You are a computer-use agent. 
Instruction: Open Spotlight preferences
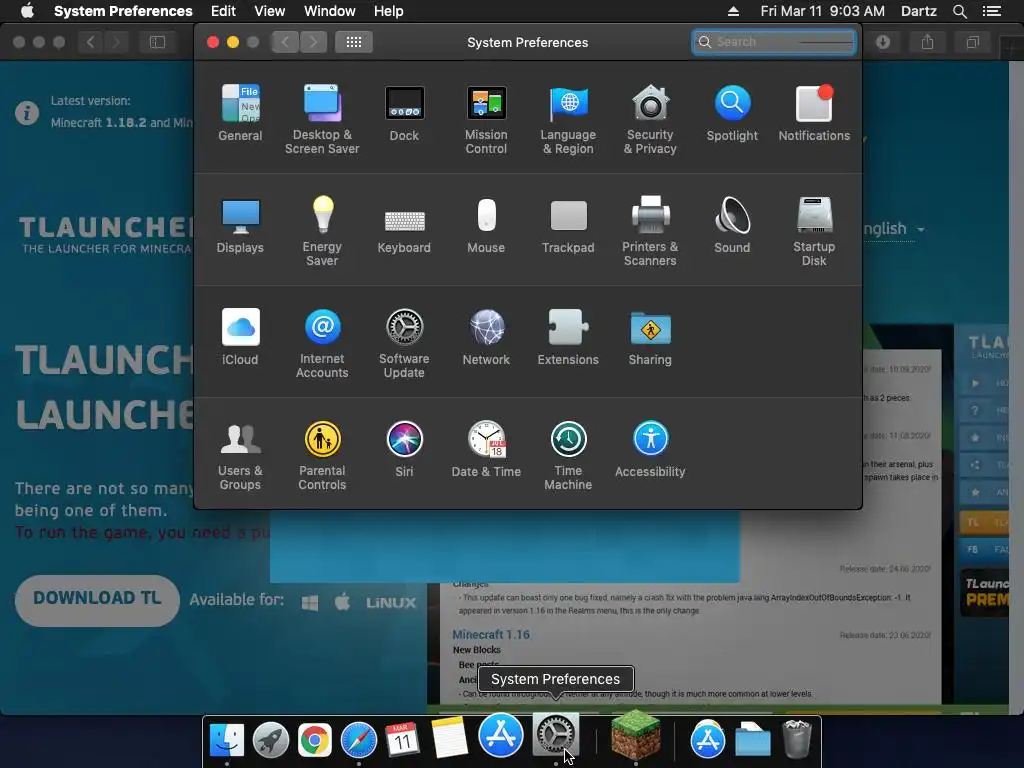(x=732, y=113)
